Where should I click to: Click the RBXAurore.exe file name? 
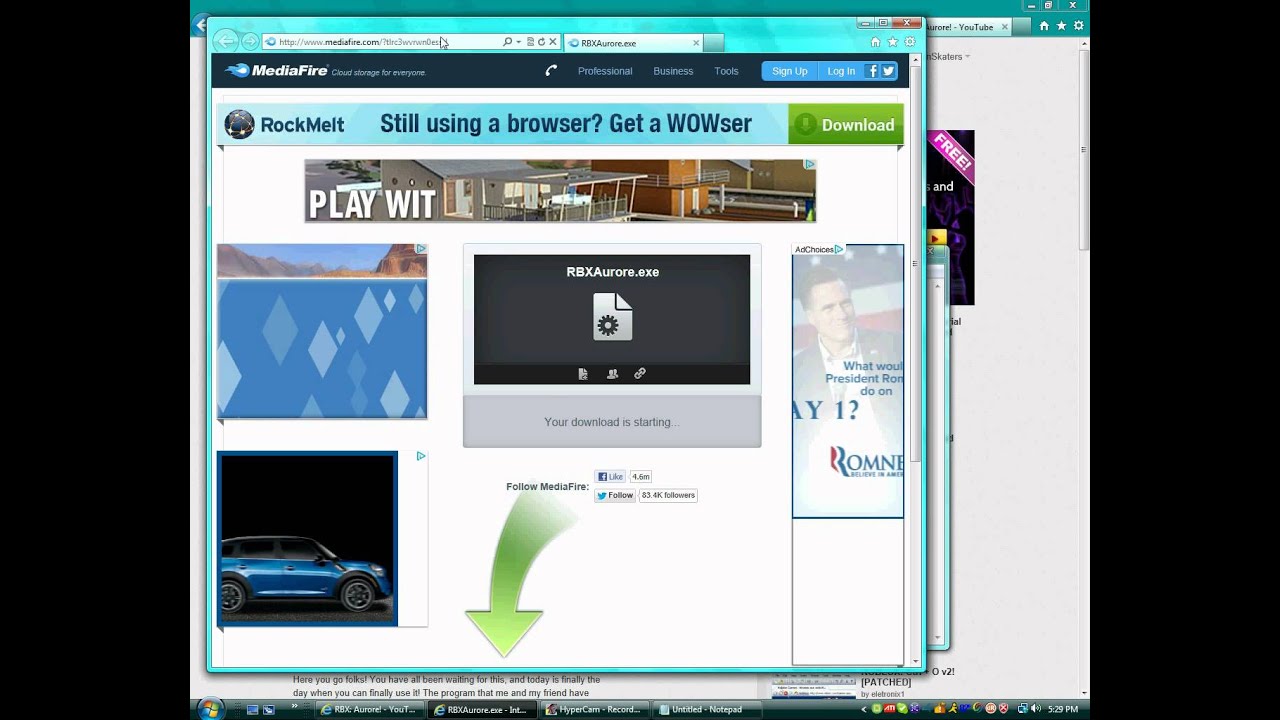point(612,272)
